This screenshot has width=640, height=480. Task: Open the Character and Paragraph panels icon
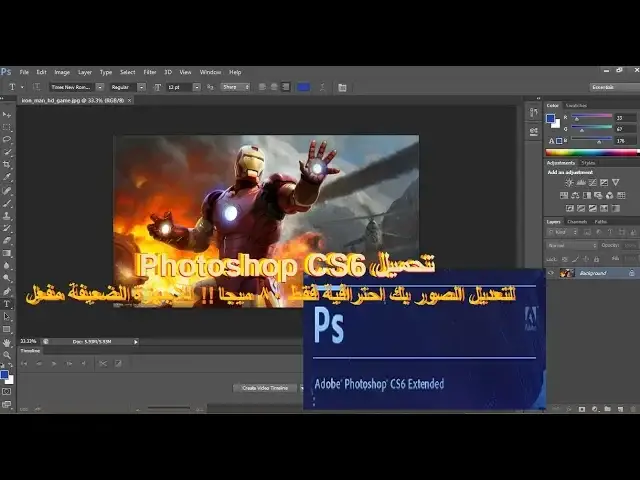342,87
